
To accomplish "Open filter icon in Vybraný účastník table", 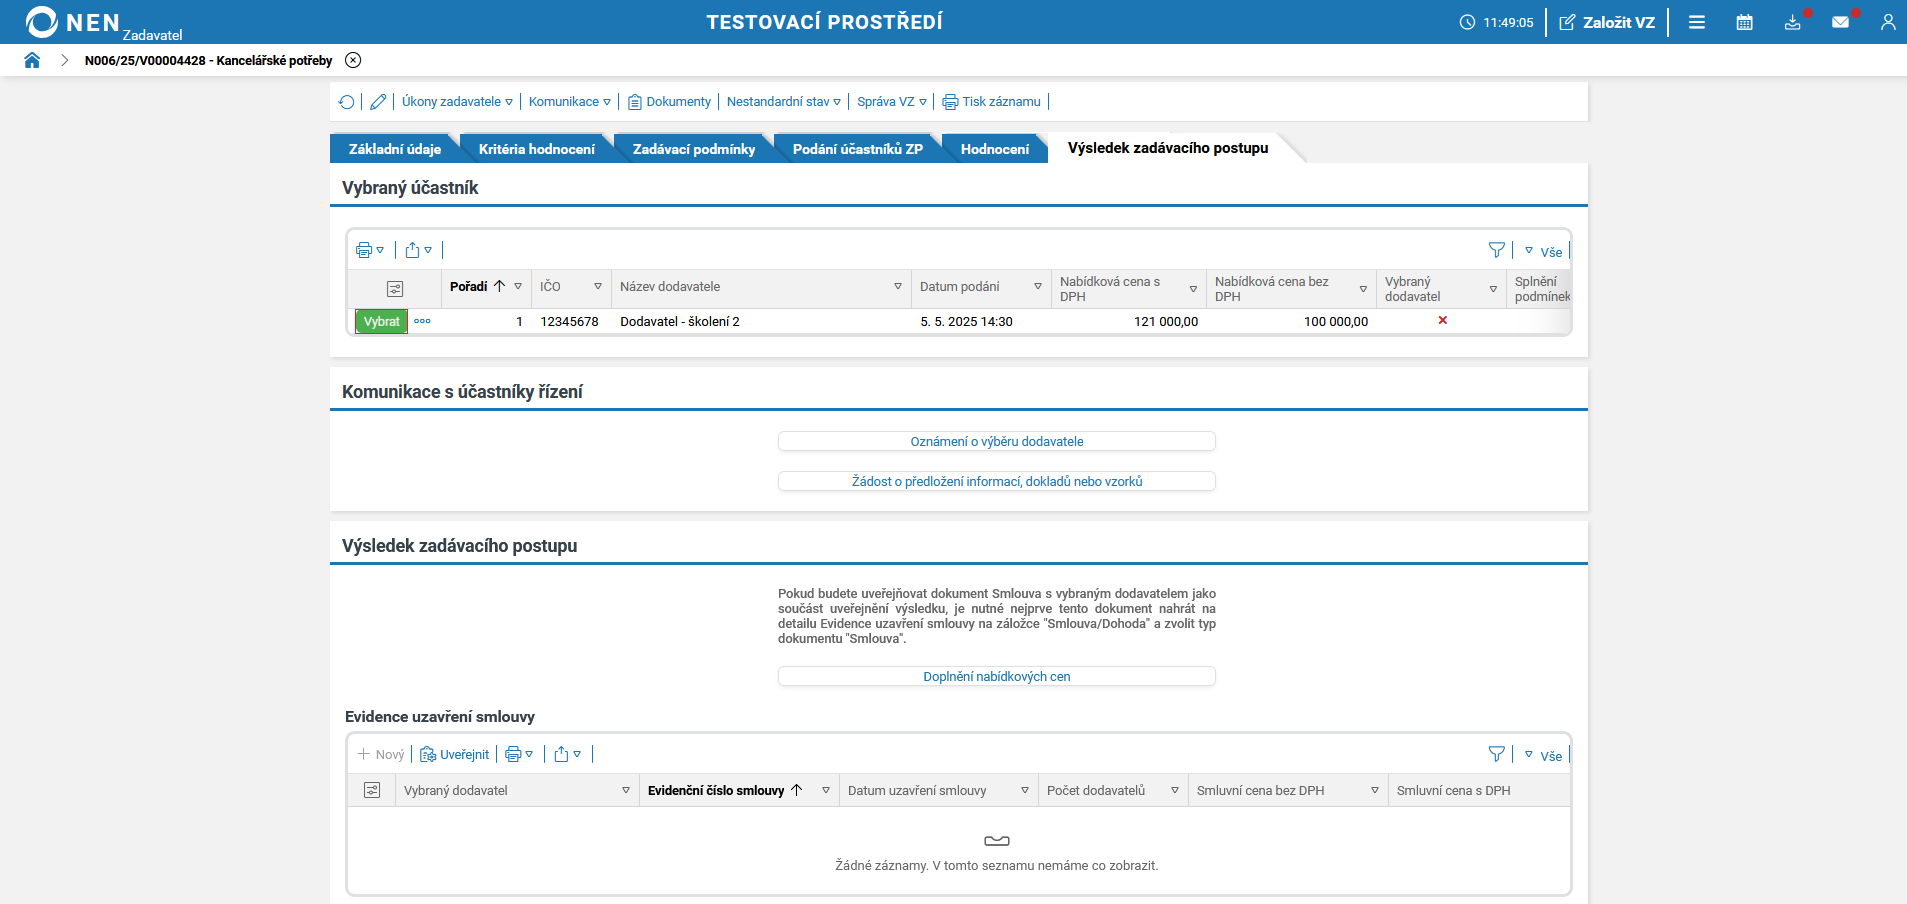I will [x=1496, y=250].
